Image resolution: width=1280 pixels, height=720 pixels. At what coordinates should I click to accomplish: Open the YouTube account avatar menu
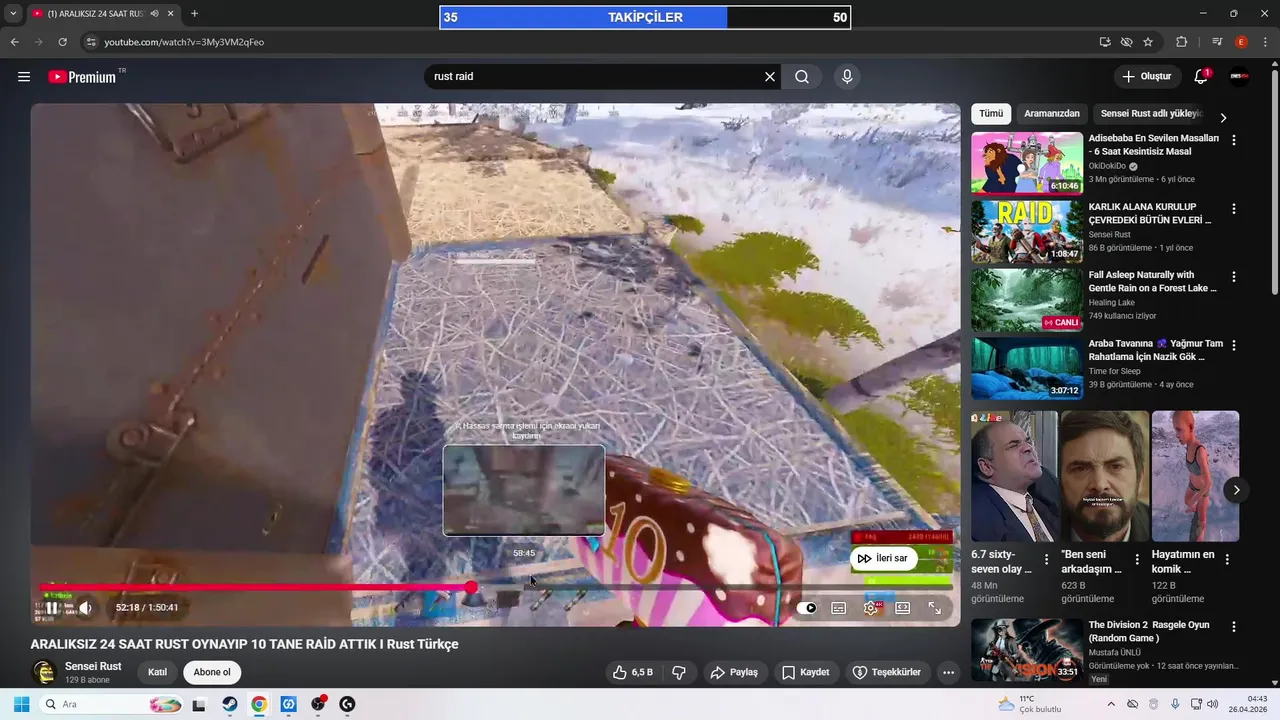[1239, 77]
